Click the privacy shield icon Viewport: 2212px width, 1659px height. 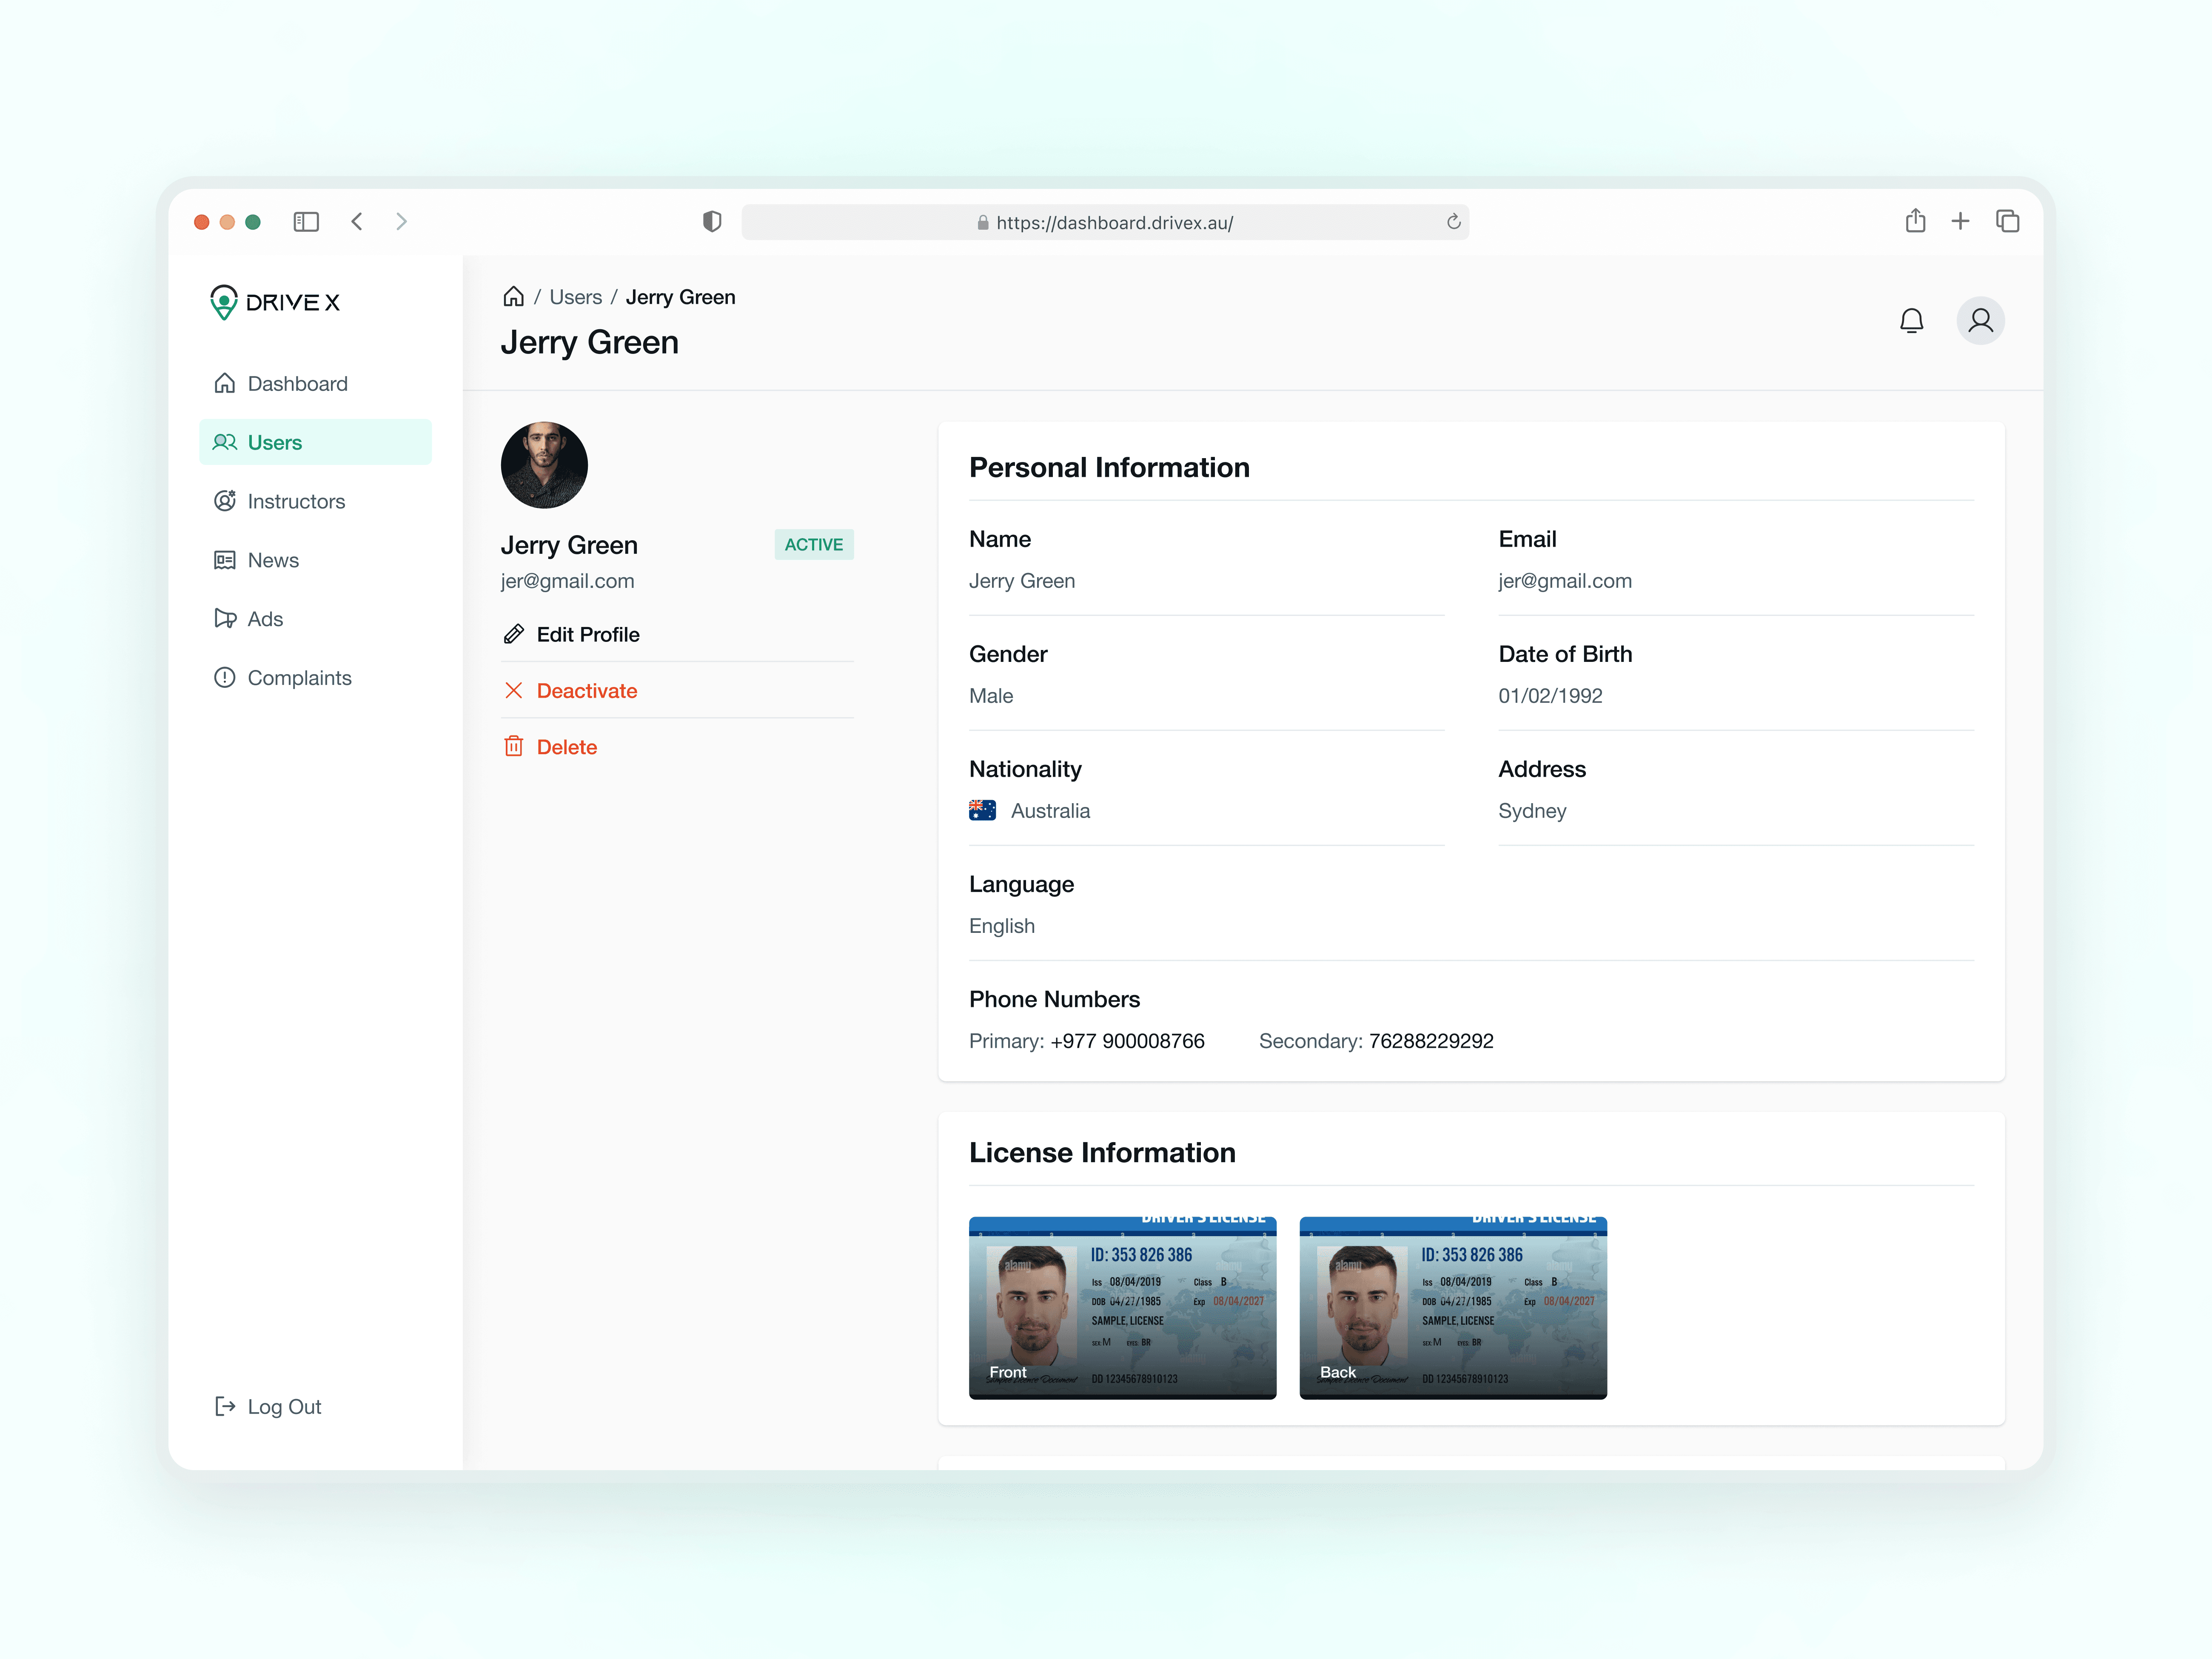coord(712,222)
